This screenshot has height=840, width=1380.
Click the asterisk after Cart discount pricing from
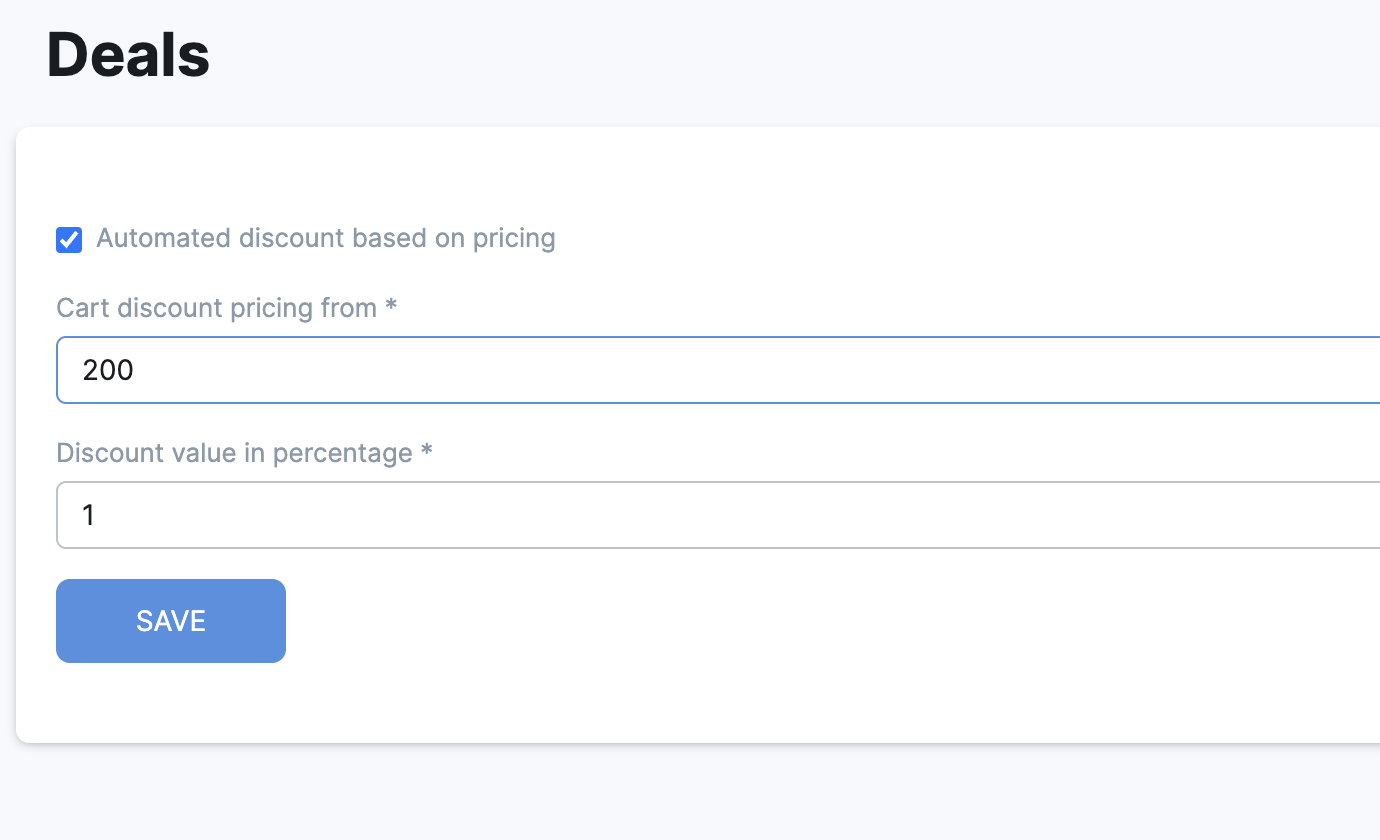tap(391, 306)
